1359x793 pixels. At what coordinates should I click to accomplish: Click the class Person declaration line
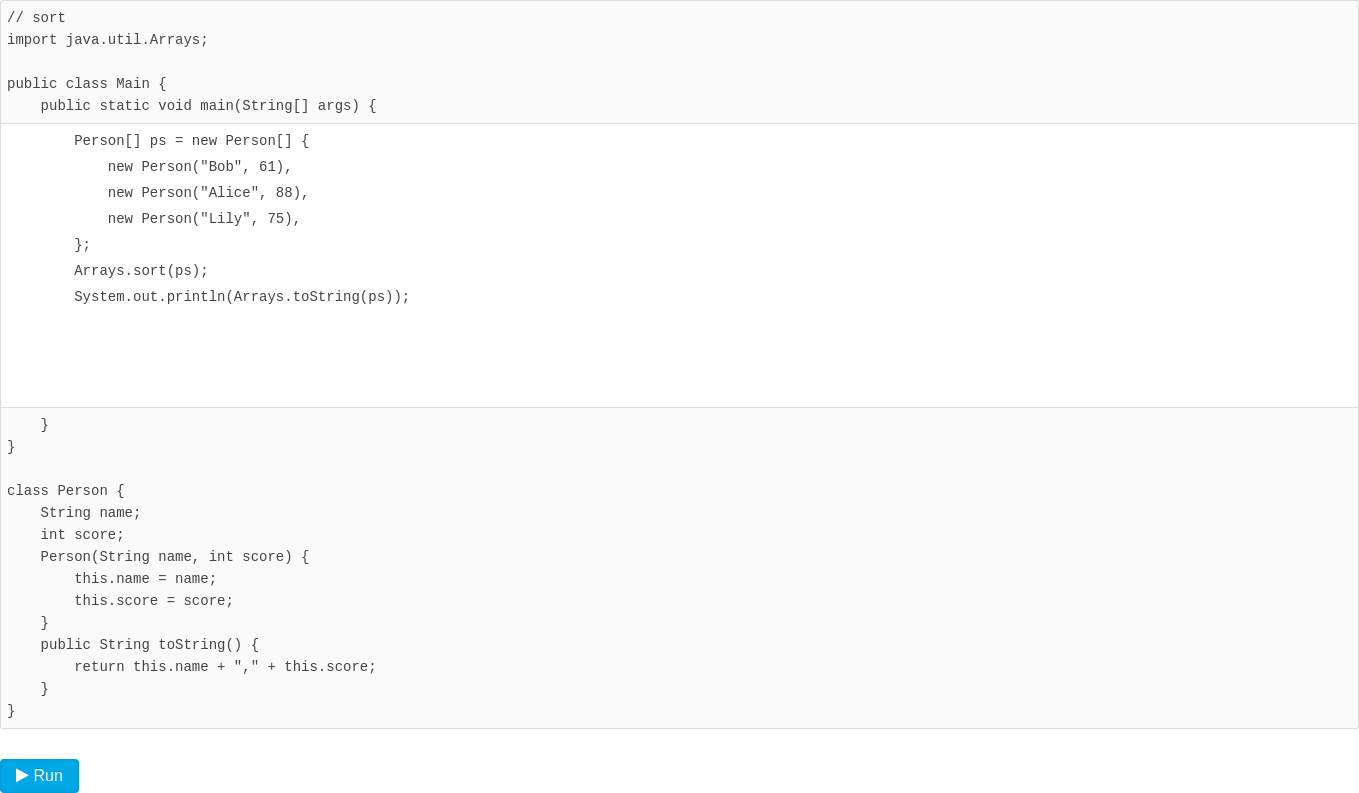pos(66,491)
